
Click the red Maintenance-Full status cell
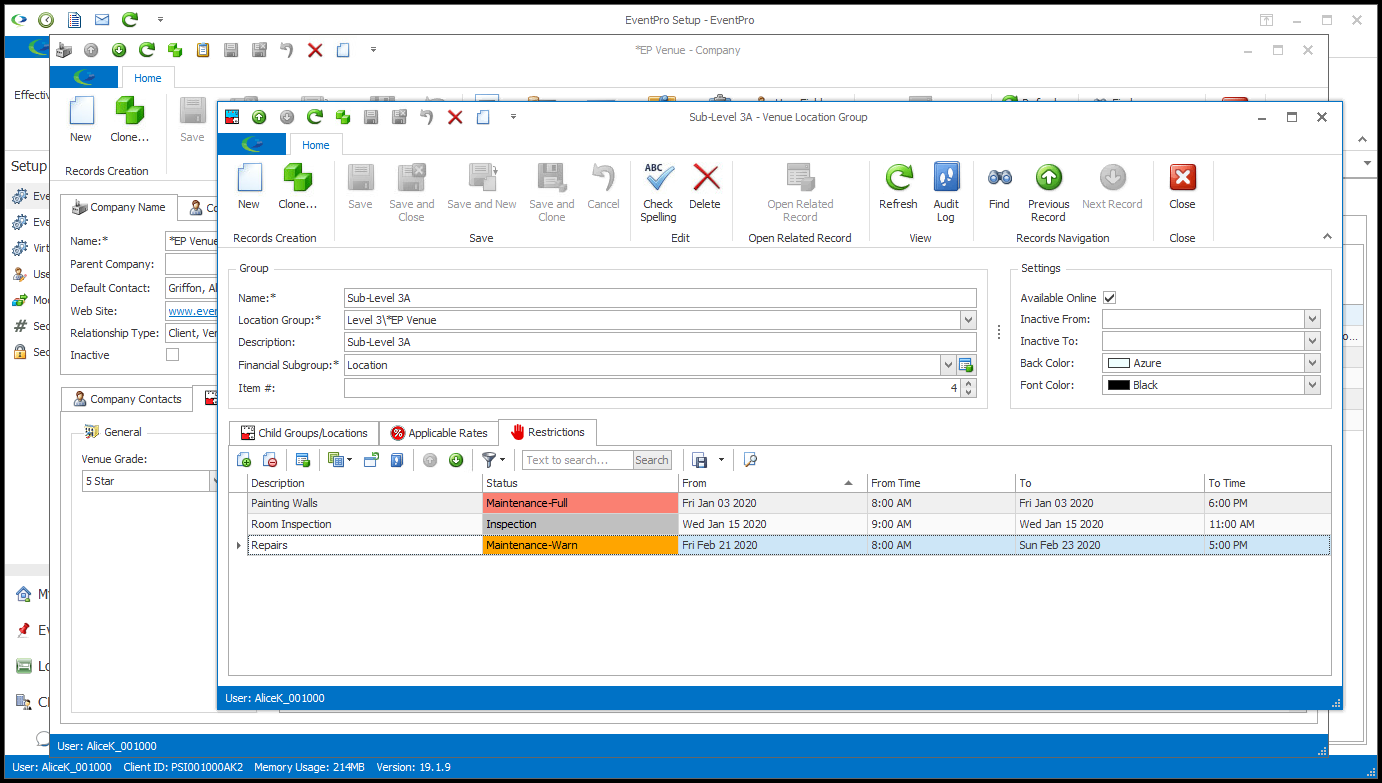pos(580,503)
